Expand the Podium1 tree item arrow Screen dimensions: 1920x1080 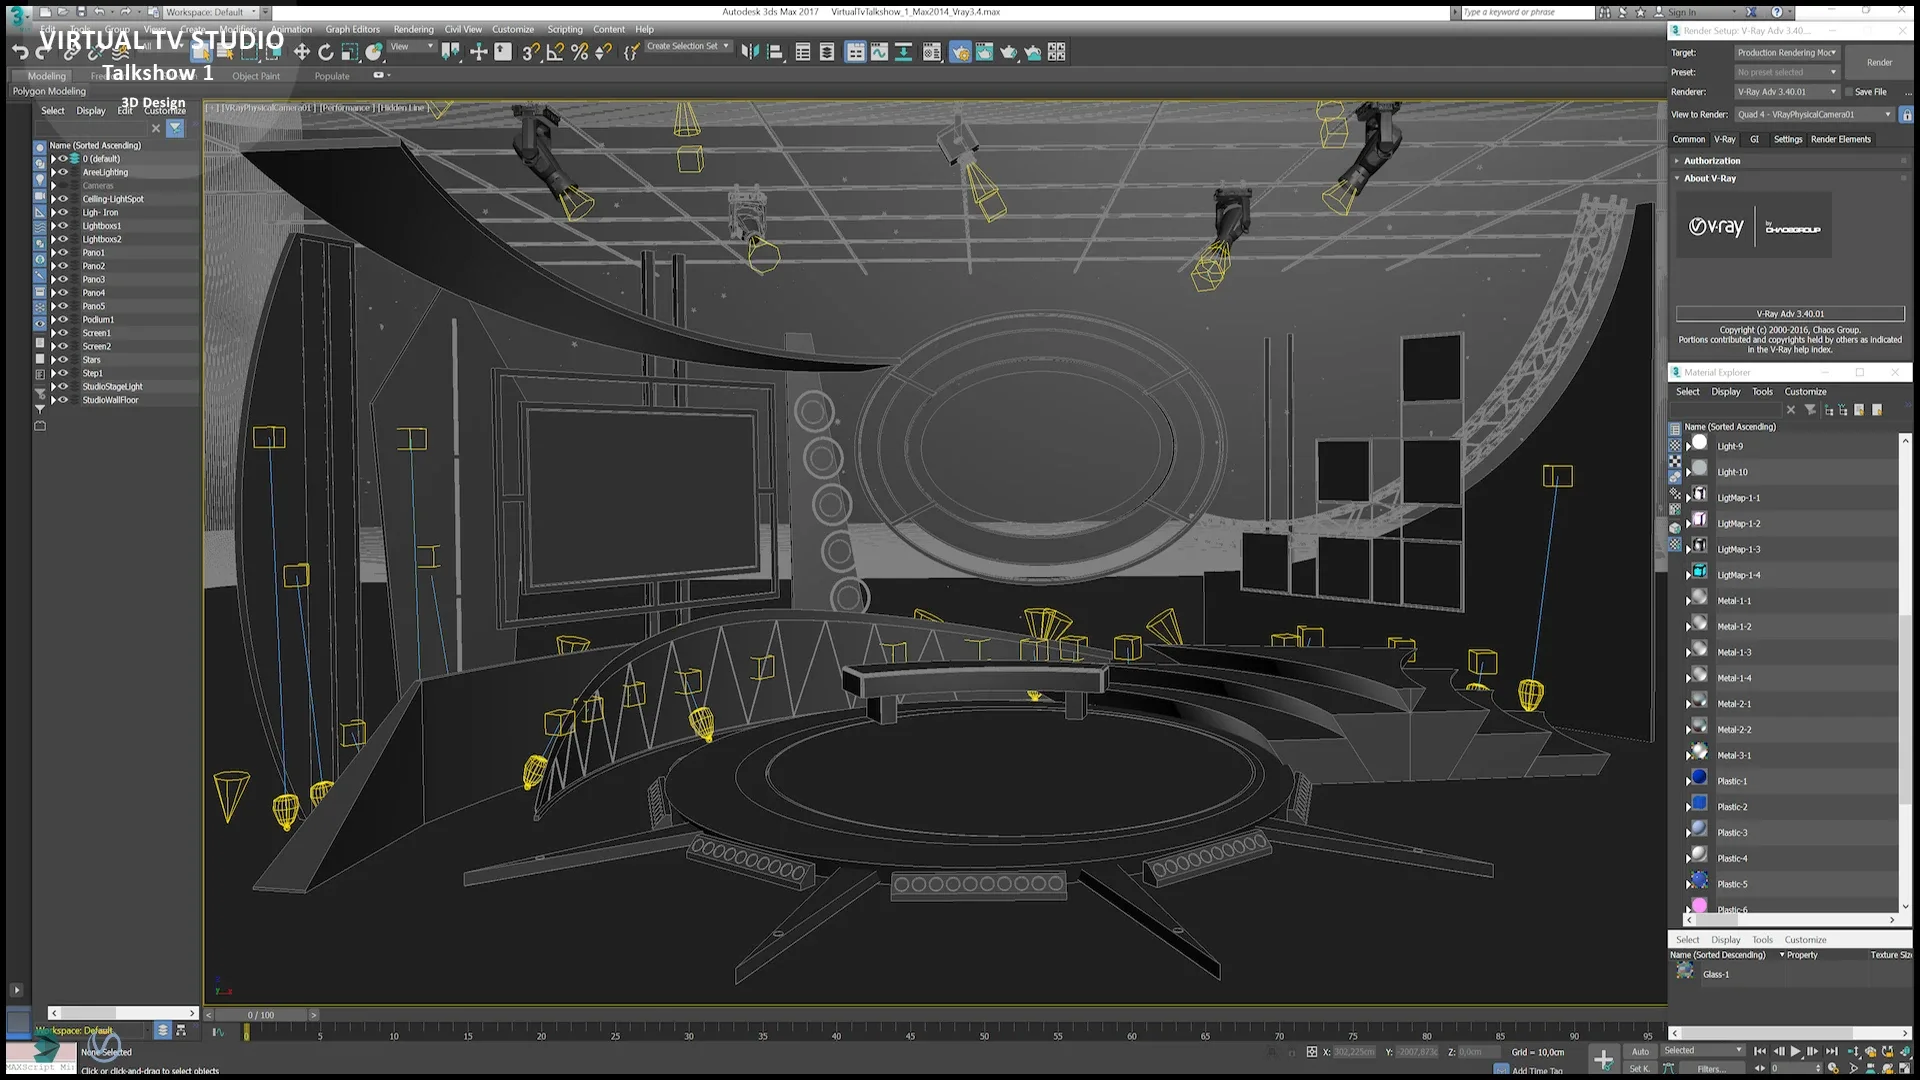click(x=53, y=320)
